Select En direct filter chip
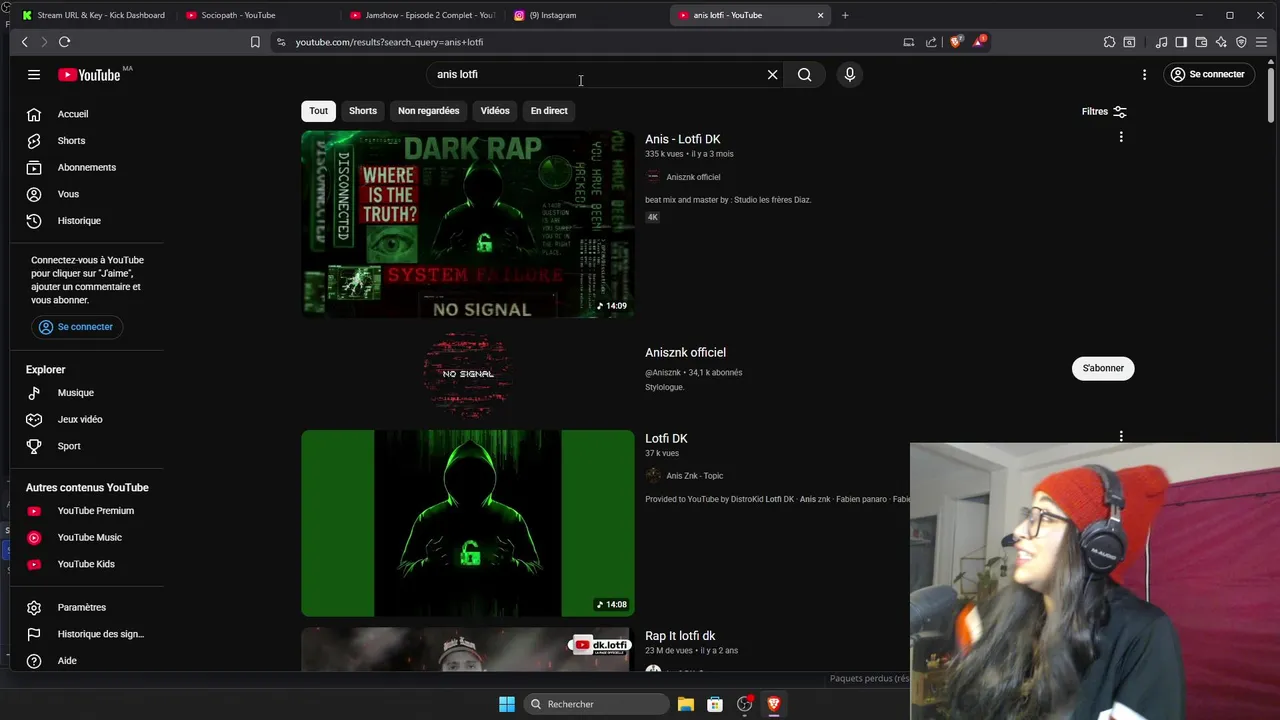Image resolution: width=1280 pixels, height=720 pixels. (x=549, y=111)
